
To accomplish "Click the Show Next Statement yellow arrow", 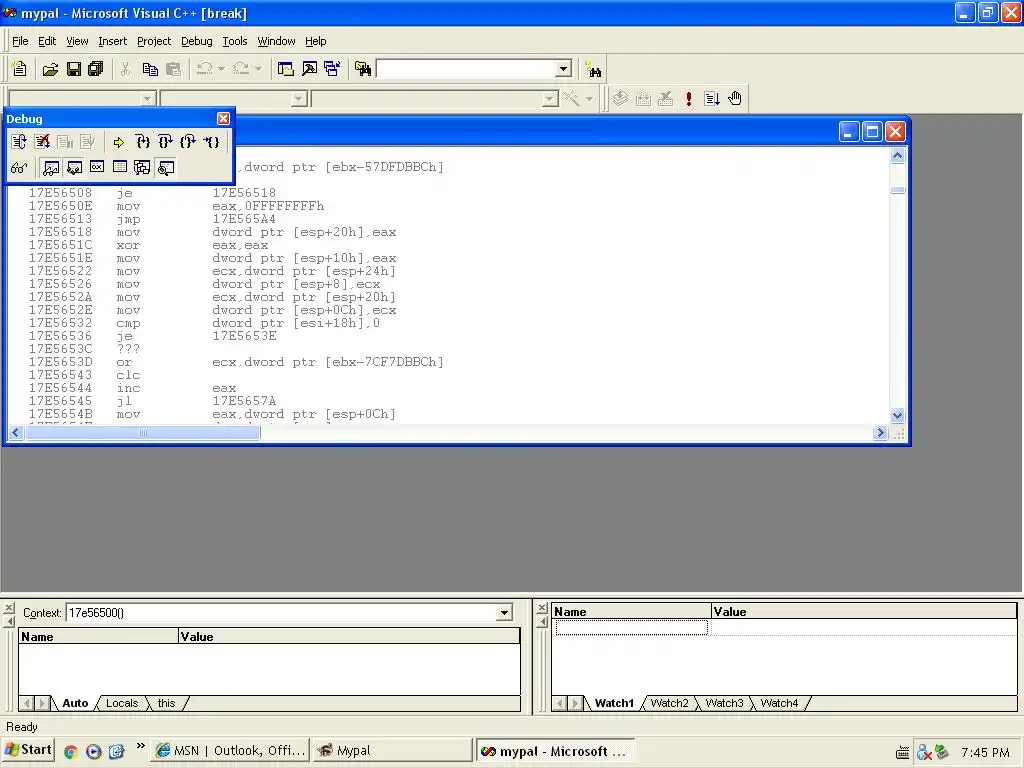I will click(x=119, y=142).
